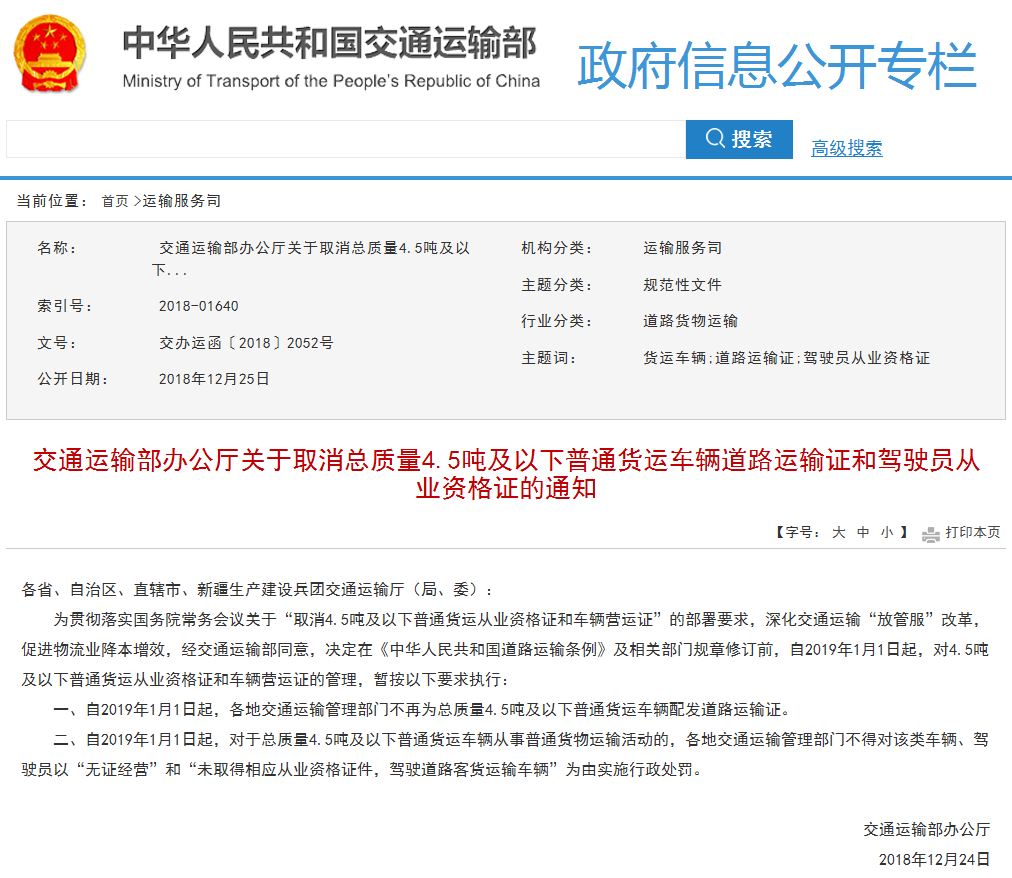Click the 中华人民共和国交通运输部 site title
Viewport: 1012px width, 878px height.
pyautogui.click(x=330, y=44)
